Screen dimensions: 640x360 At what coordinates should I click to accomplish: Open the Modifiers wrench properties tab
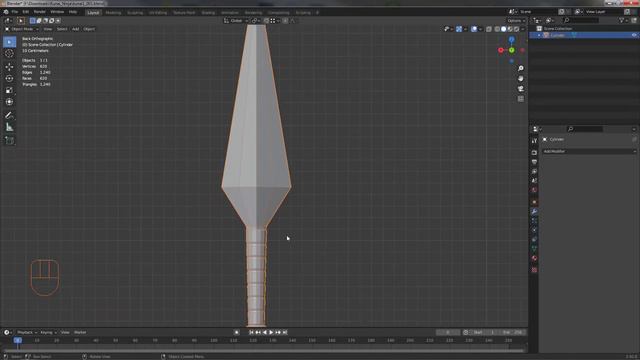[x=534, y=211]
